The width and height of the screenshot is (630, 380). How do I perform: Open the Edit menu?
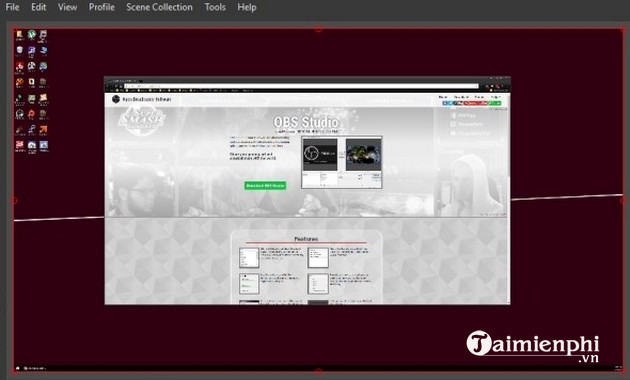click(x=39, y=7)
